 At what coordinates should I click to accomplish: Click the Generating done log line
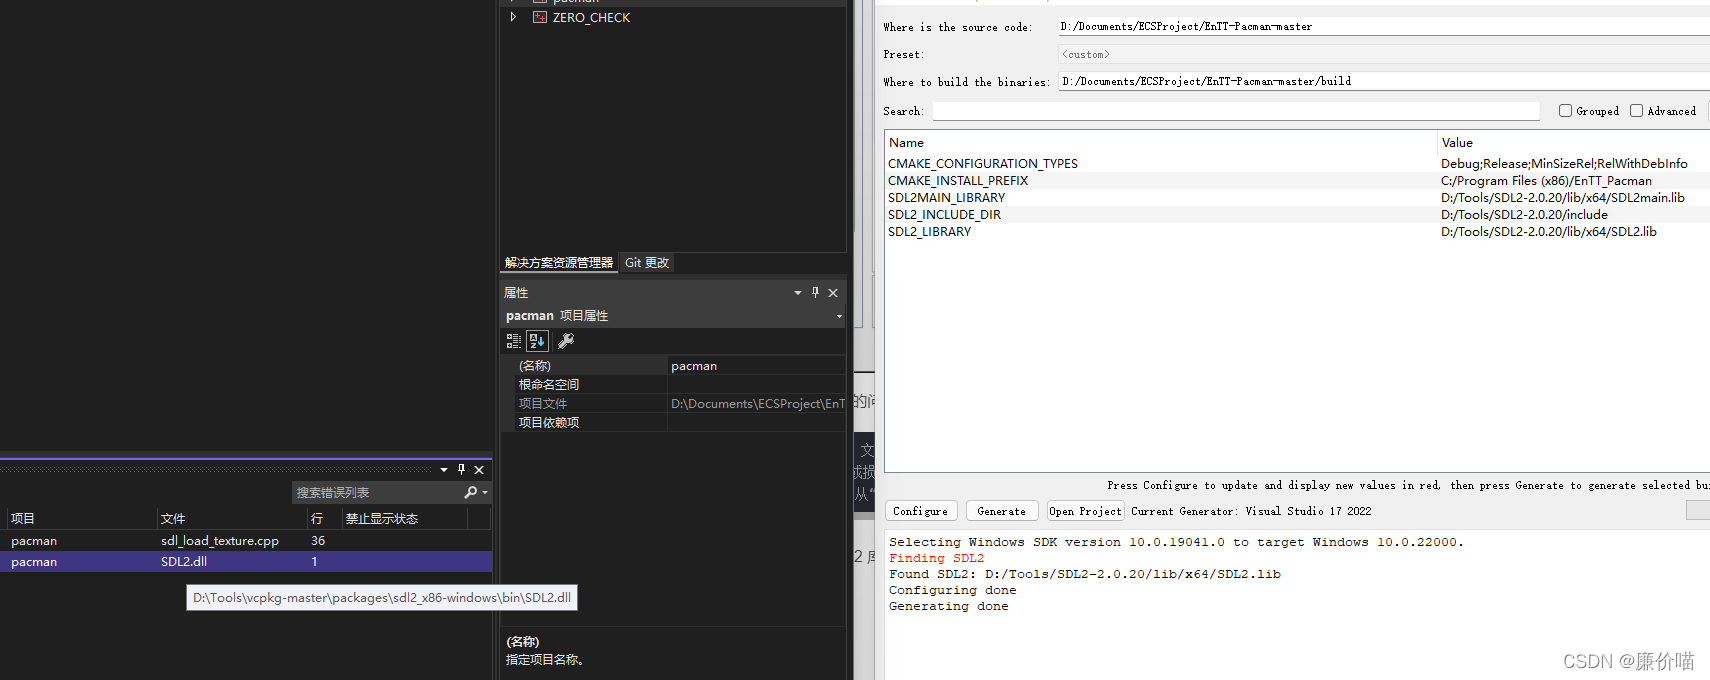pos(948,606)
